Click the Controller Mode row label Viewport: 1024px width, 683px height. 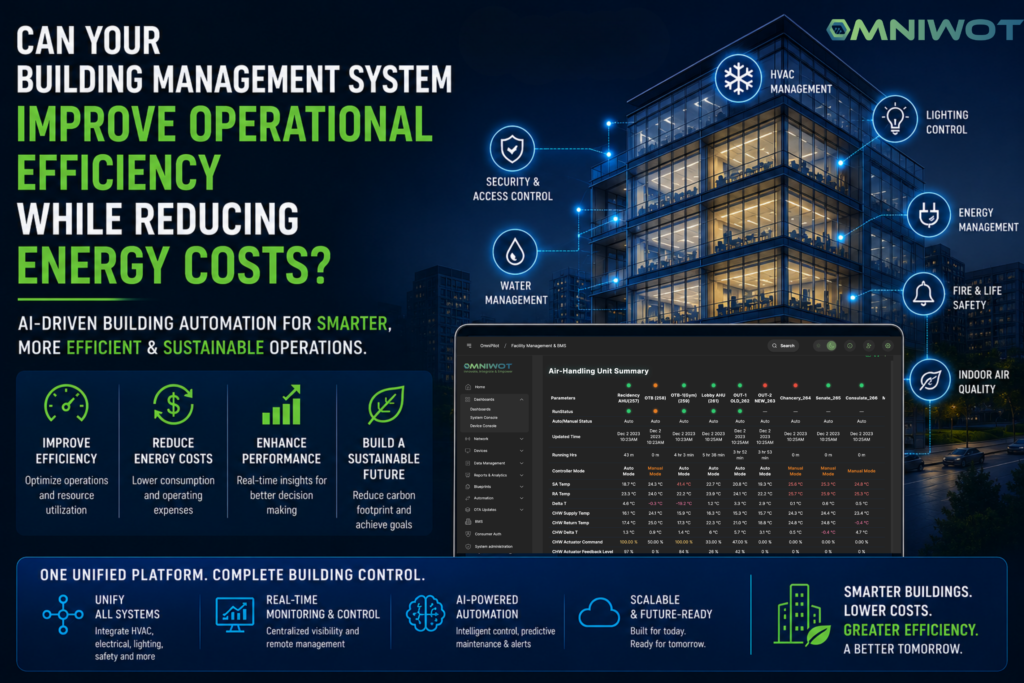tap(568, 471)
